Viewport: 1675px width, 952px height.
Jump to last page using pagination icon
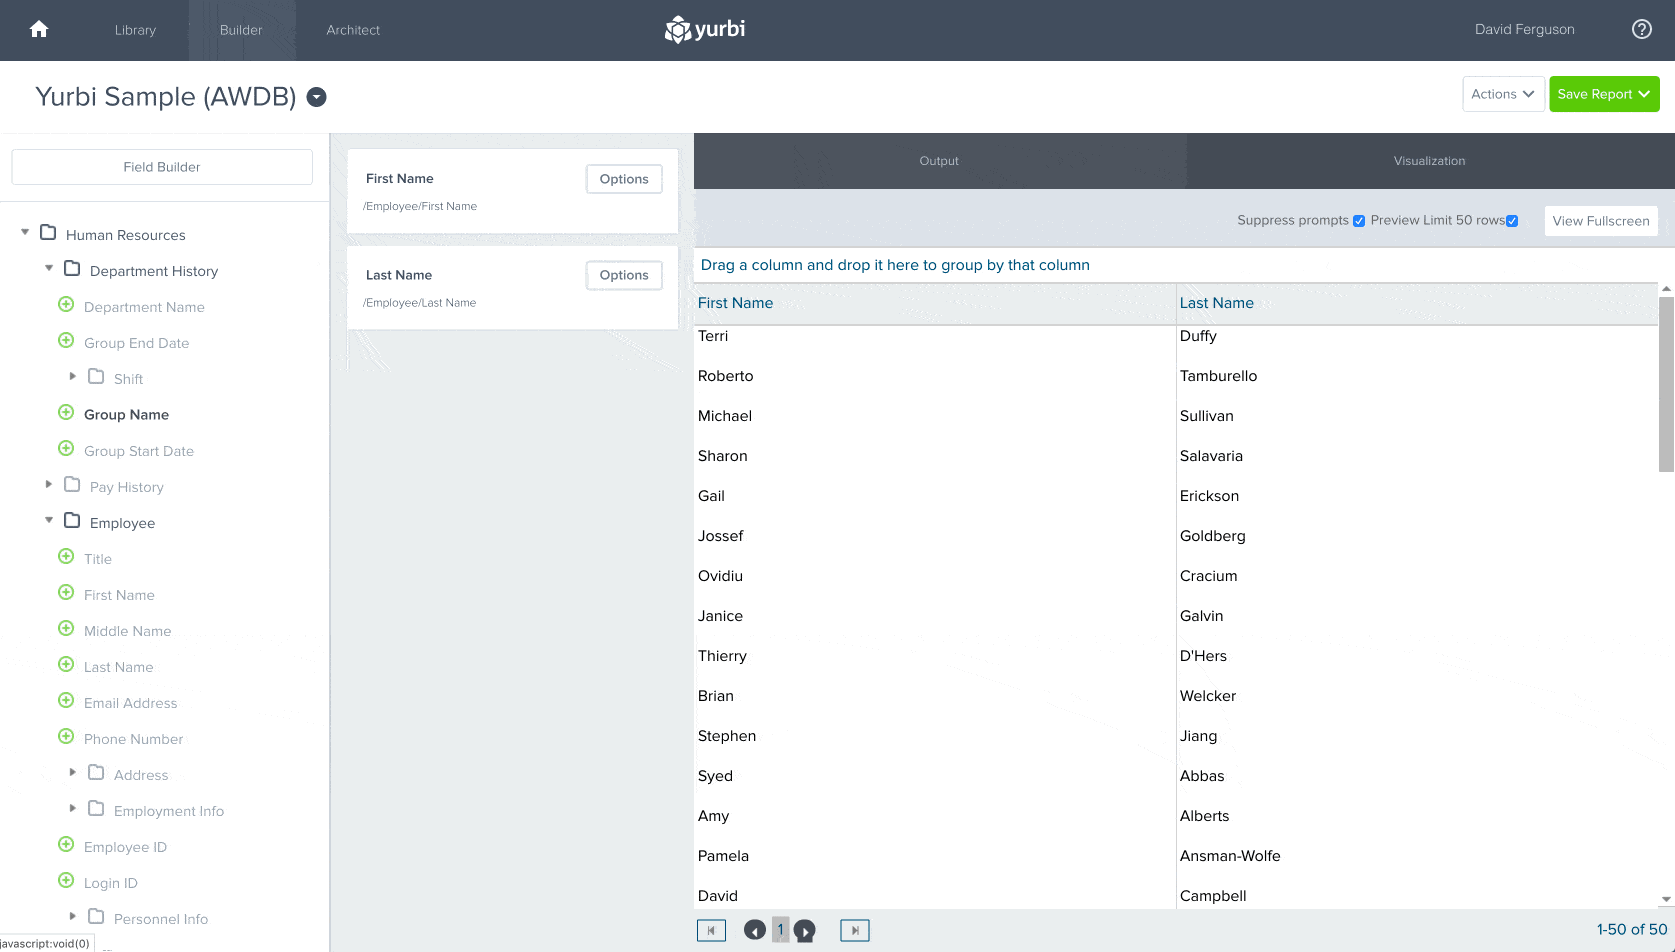(x=854, y=929)
